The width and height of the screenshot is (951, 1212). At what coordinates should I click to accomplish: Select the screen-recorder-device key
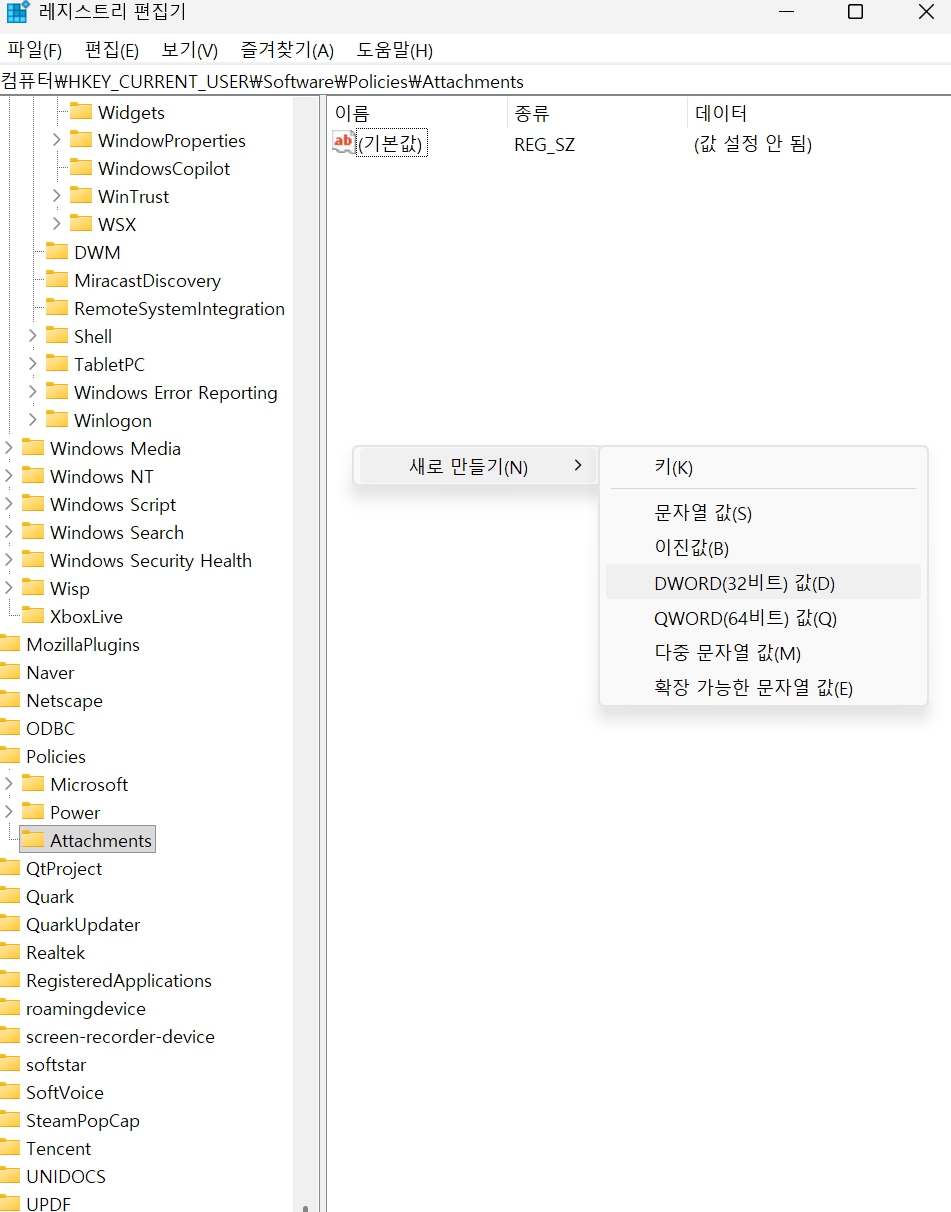pos(120,1036)
